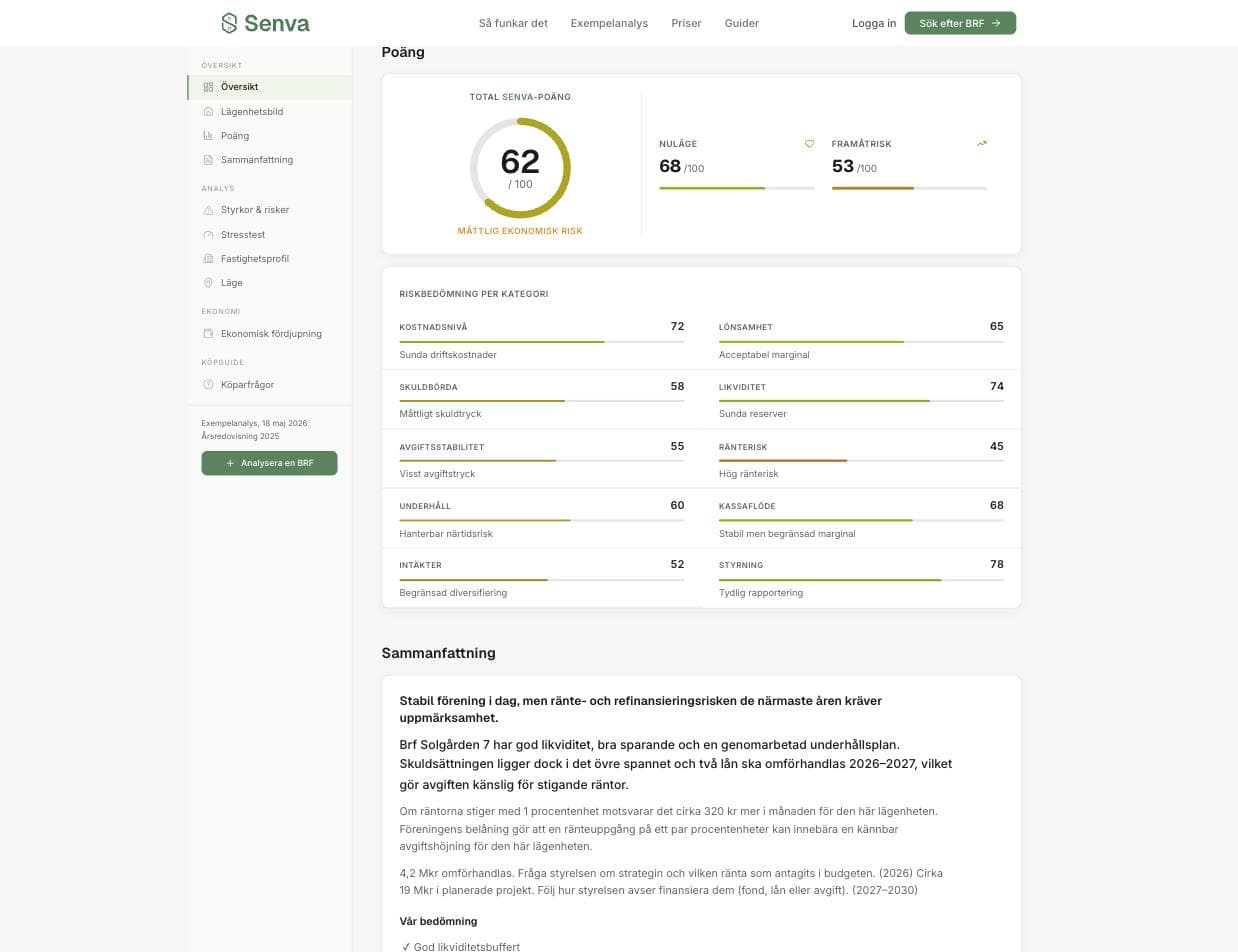Viewport: 1238px width, 952px height.
Task: Open Köparfrågor in the sidebar
Action: 270,385
